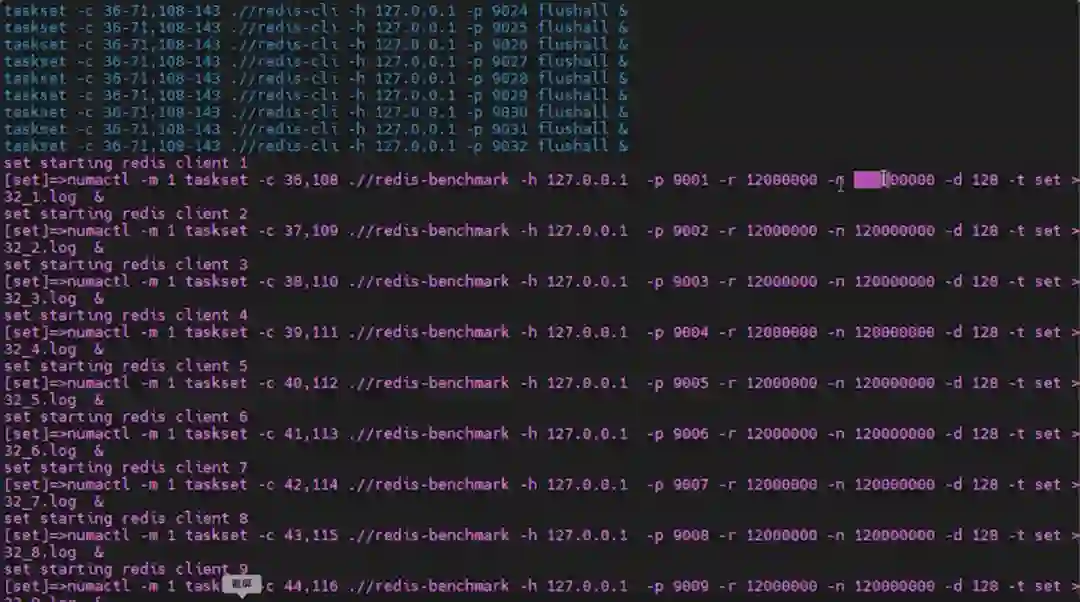Click core list 44,116 on the last command
The image size is (1080, 602).
(311, 586)
